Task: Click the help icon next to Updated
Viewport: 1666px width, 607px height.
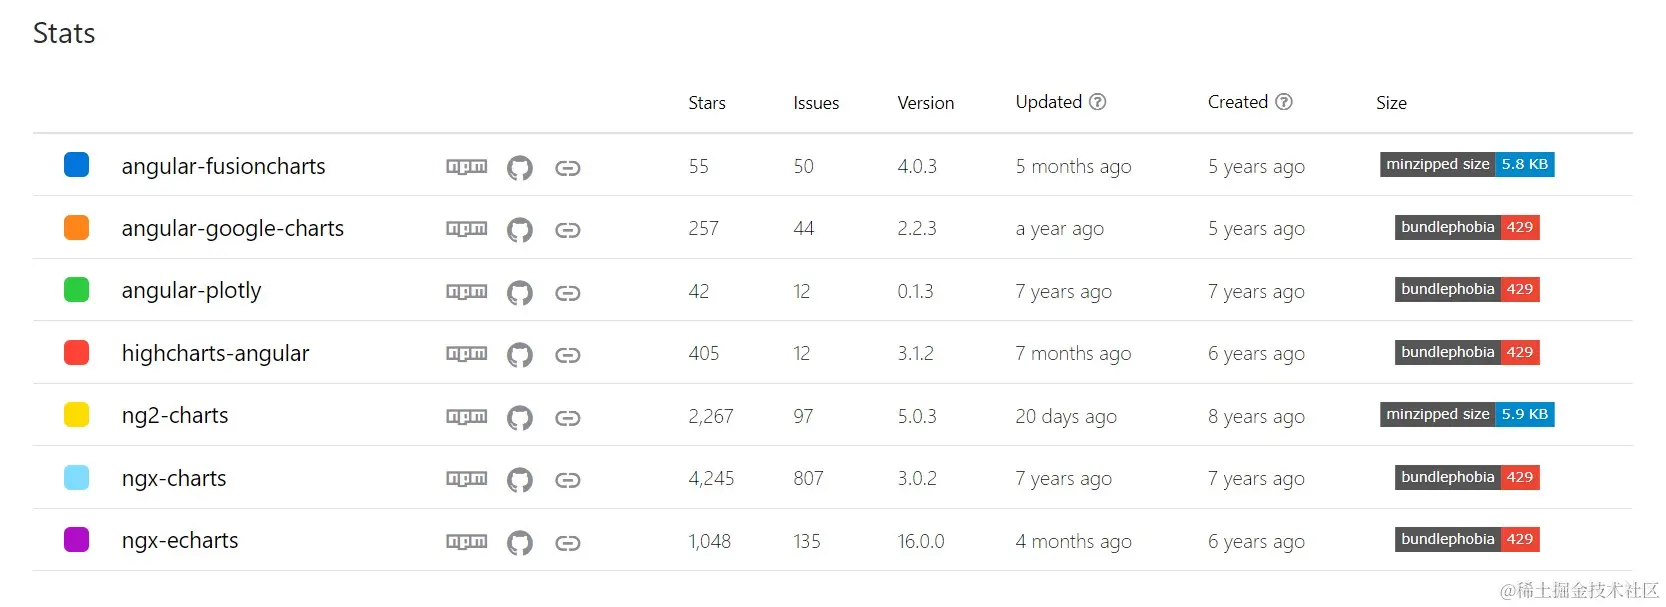Action: pos(1098,101)
